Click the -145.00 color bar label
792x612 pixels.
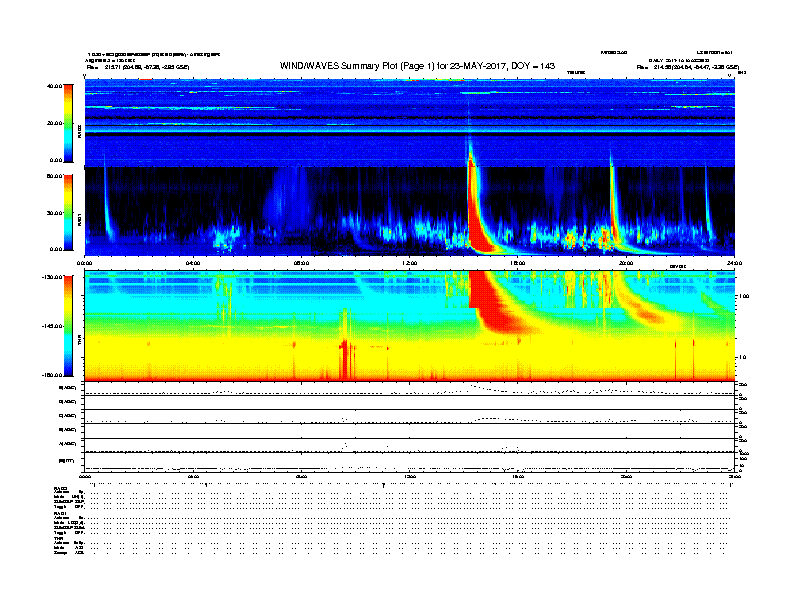52,326
